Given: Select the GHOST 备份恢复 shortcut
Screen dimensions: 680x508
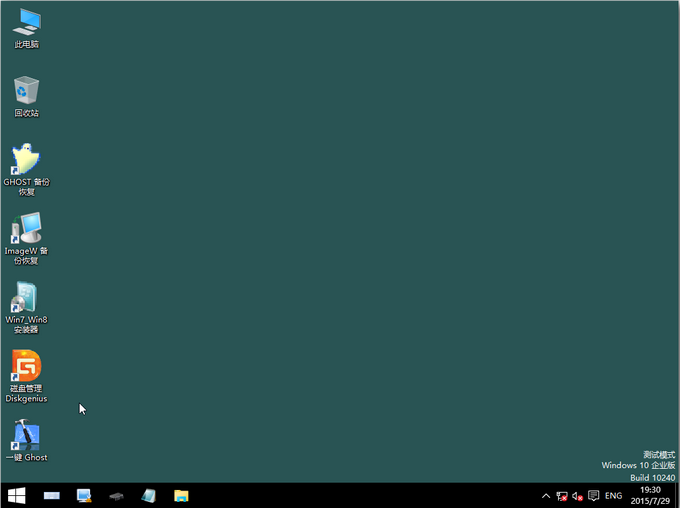Looking at the screenshot, I should coord(26,170).
